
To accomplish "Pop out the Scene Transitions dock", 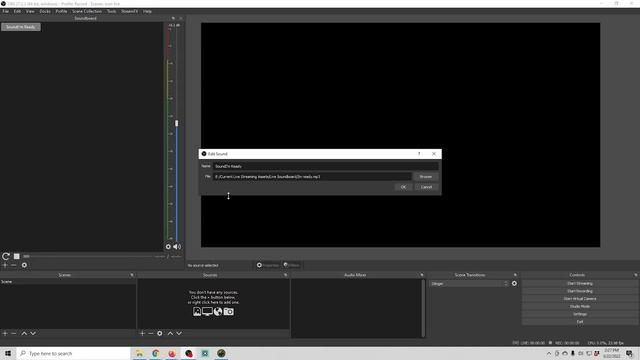I will coord(515,275).
